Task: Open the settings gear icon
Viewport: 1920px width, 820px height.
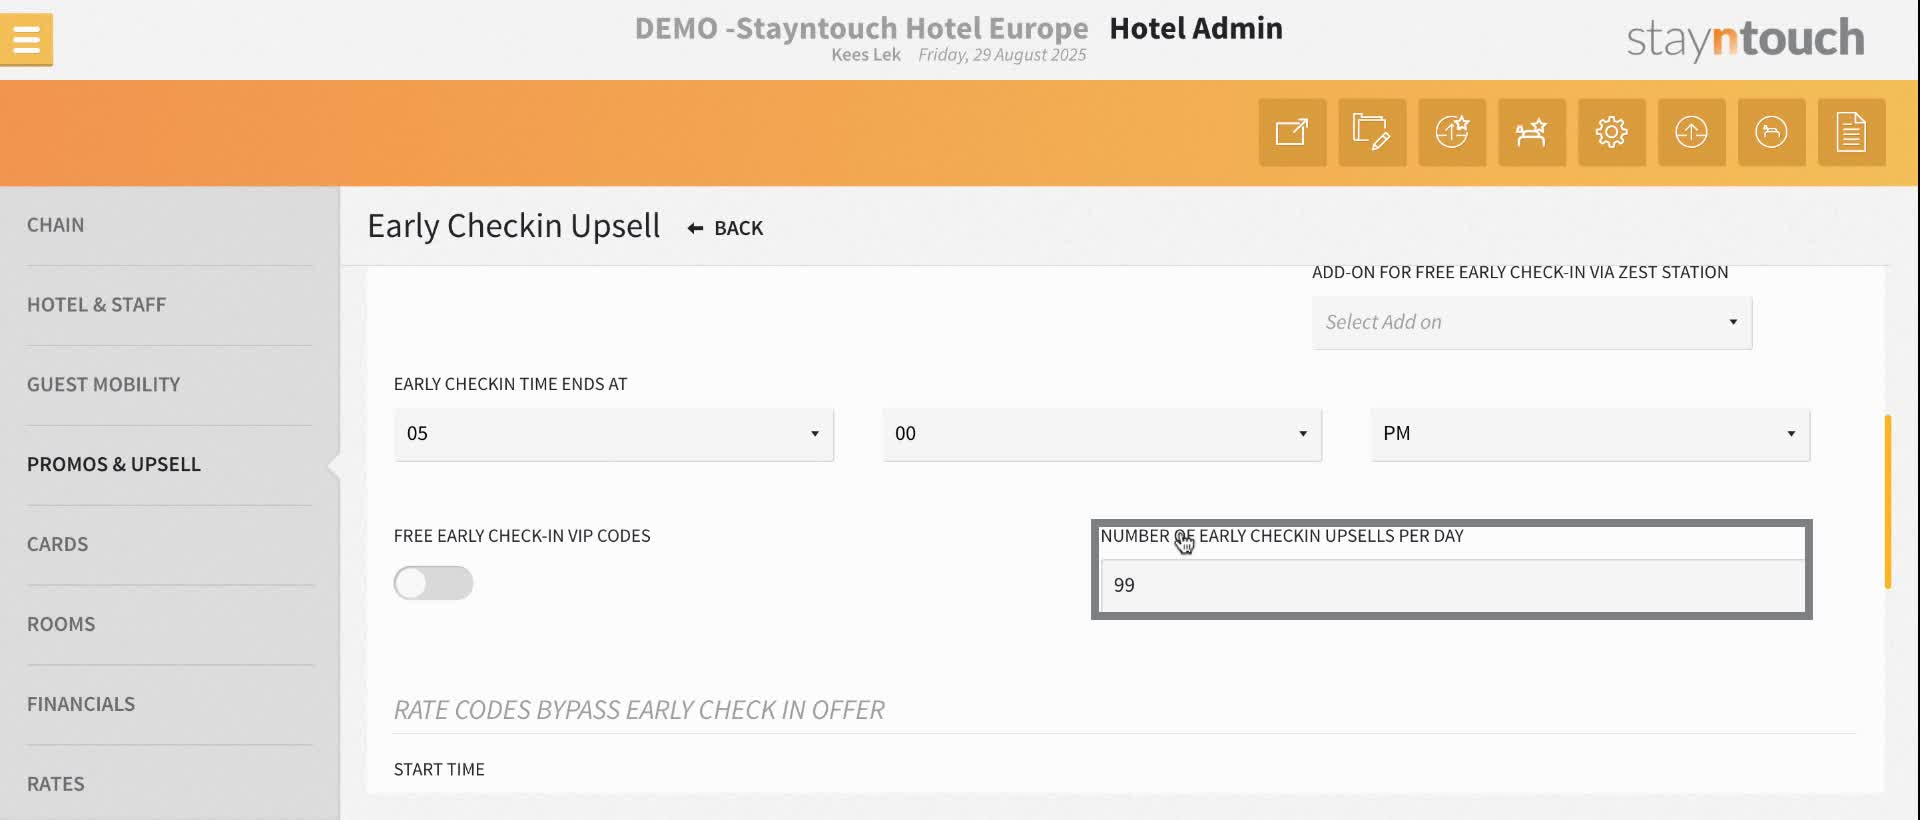Action: (x=1612, y=132)
